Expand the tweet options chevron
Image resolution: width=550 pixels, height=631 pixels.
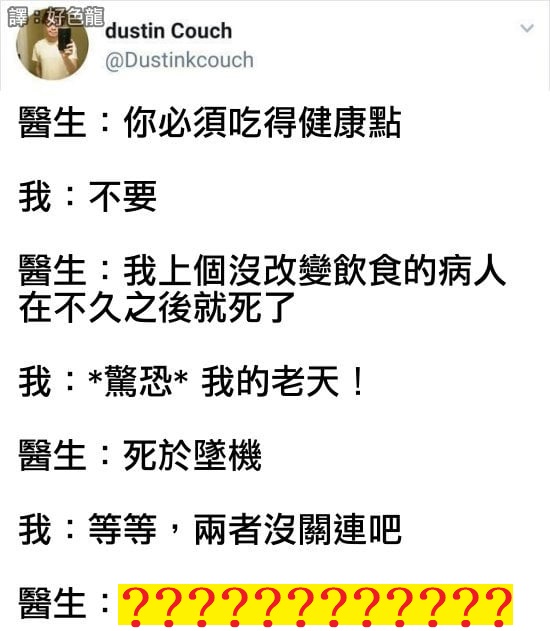point(527,28)
